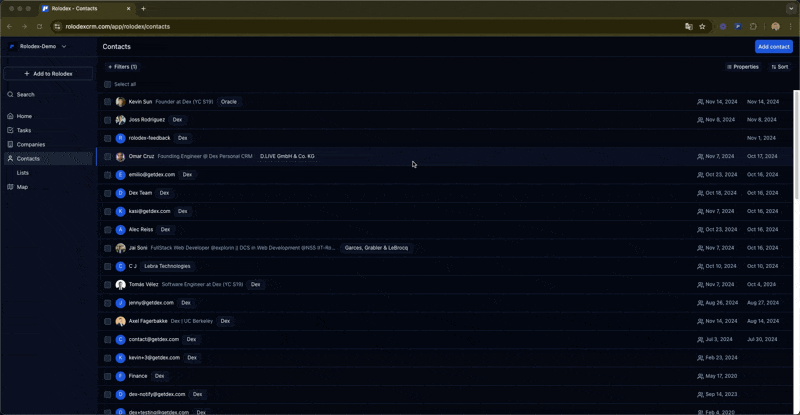Open the Finance contact
Viewport: 800px width, 415px height.
click(x=138, y=376)
